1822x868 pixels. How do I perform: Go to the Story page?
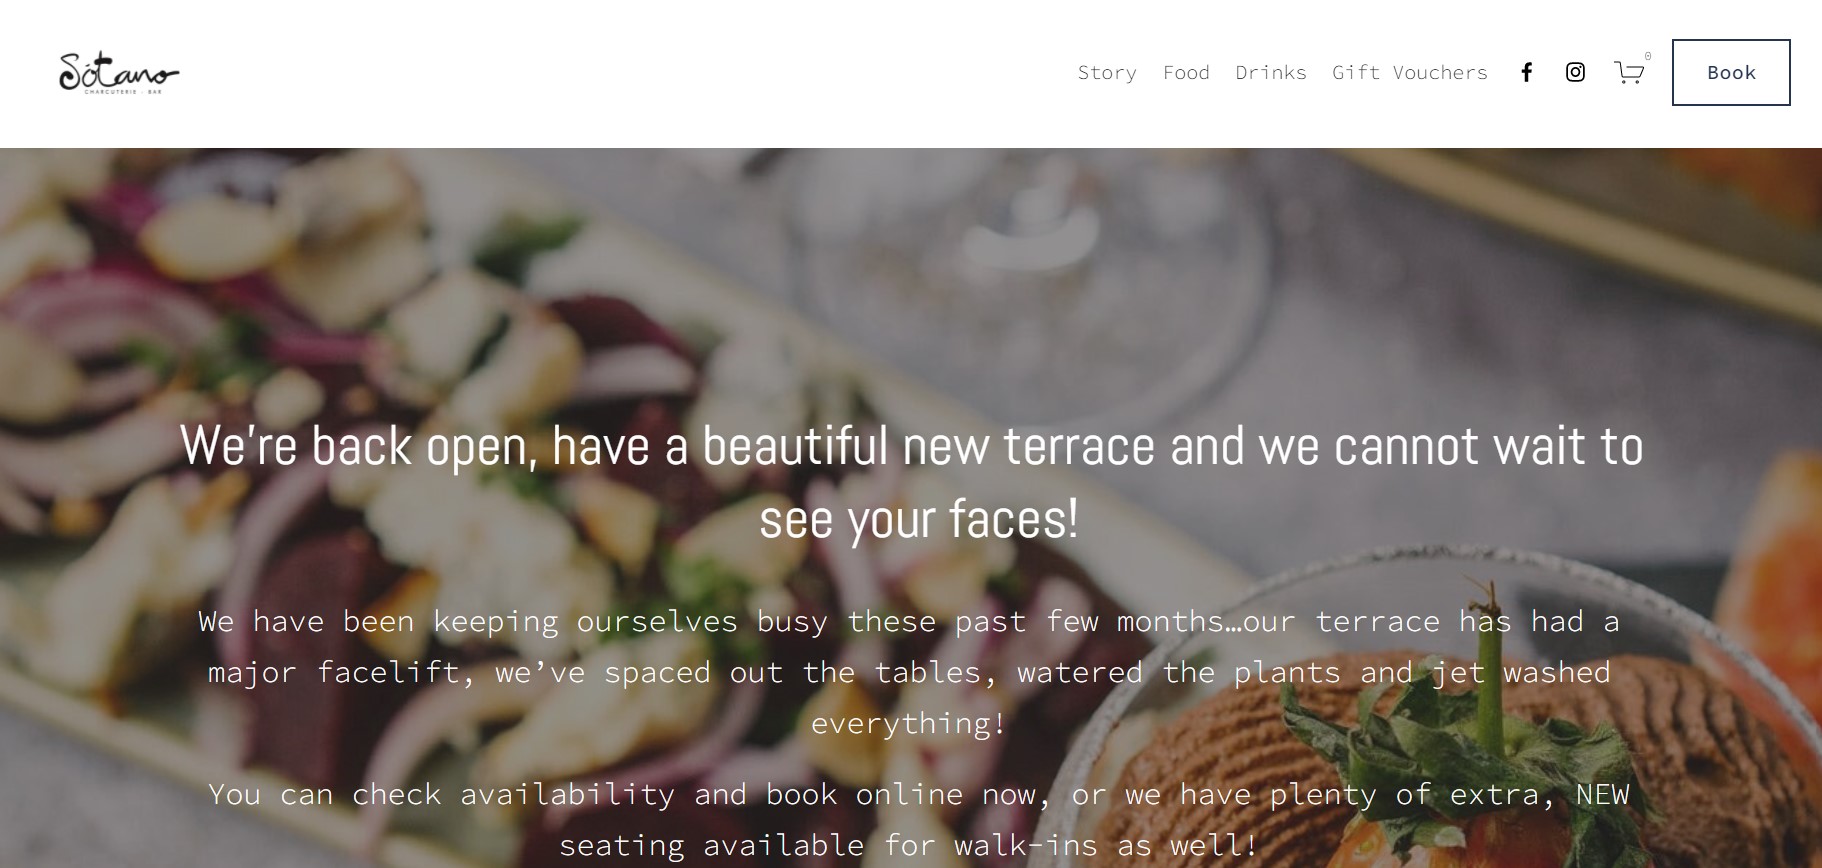(1107, 72)
